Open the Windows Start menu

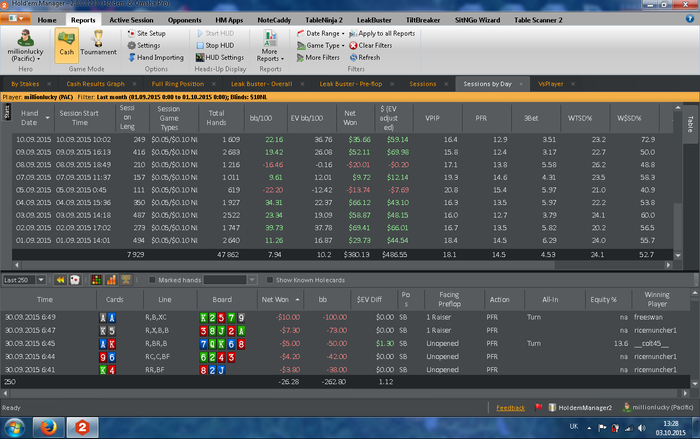(15, 427)
